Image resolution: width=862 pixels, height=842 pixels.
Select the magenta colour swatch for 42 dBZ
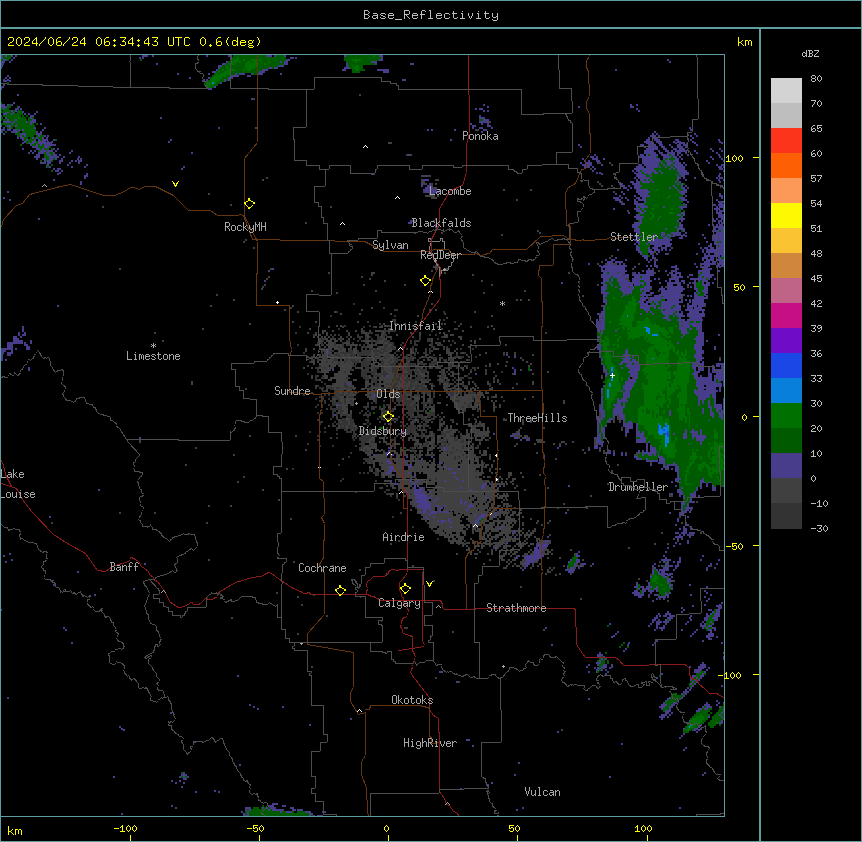786,315
